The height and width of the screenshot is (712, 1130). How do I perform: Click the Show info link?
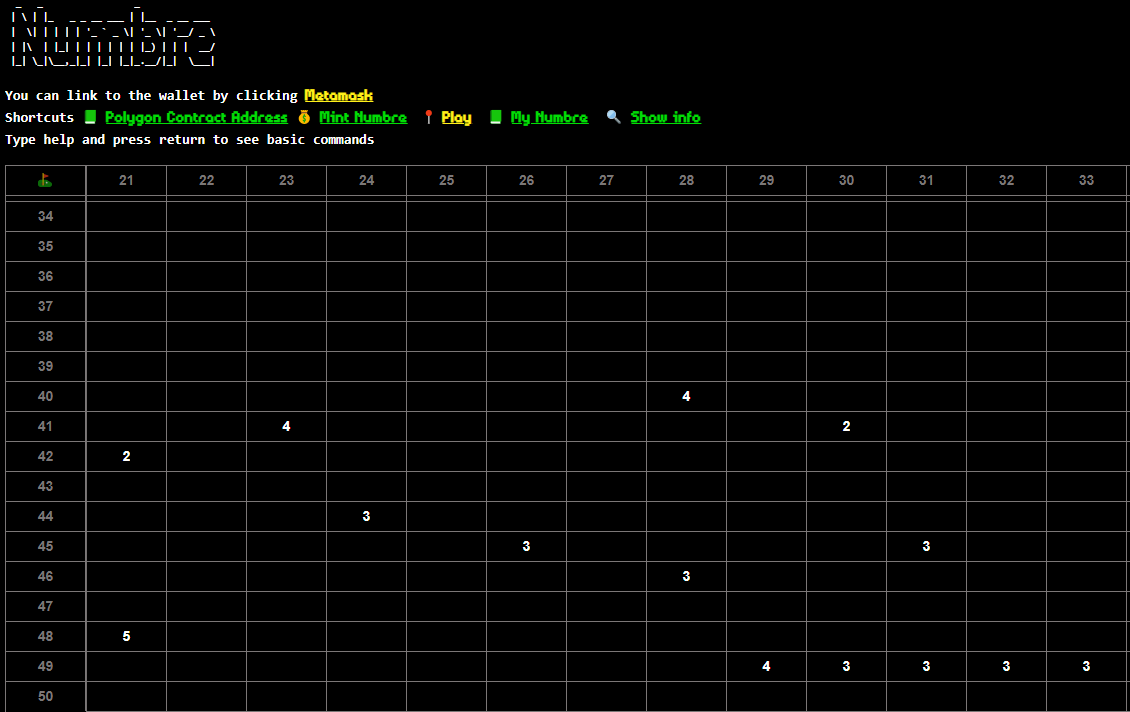[x=665, y=117]
